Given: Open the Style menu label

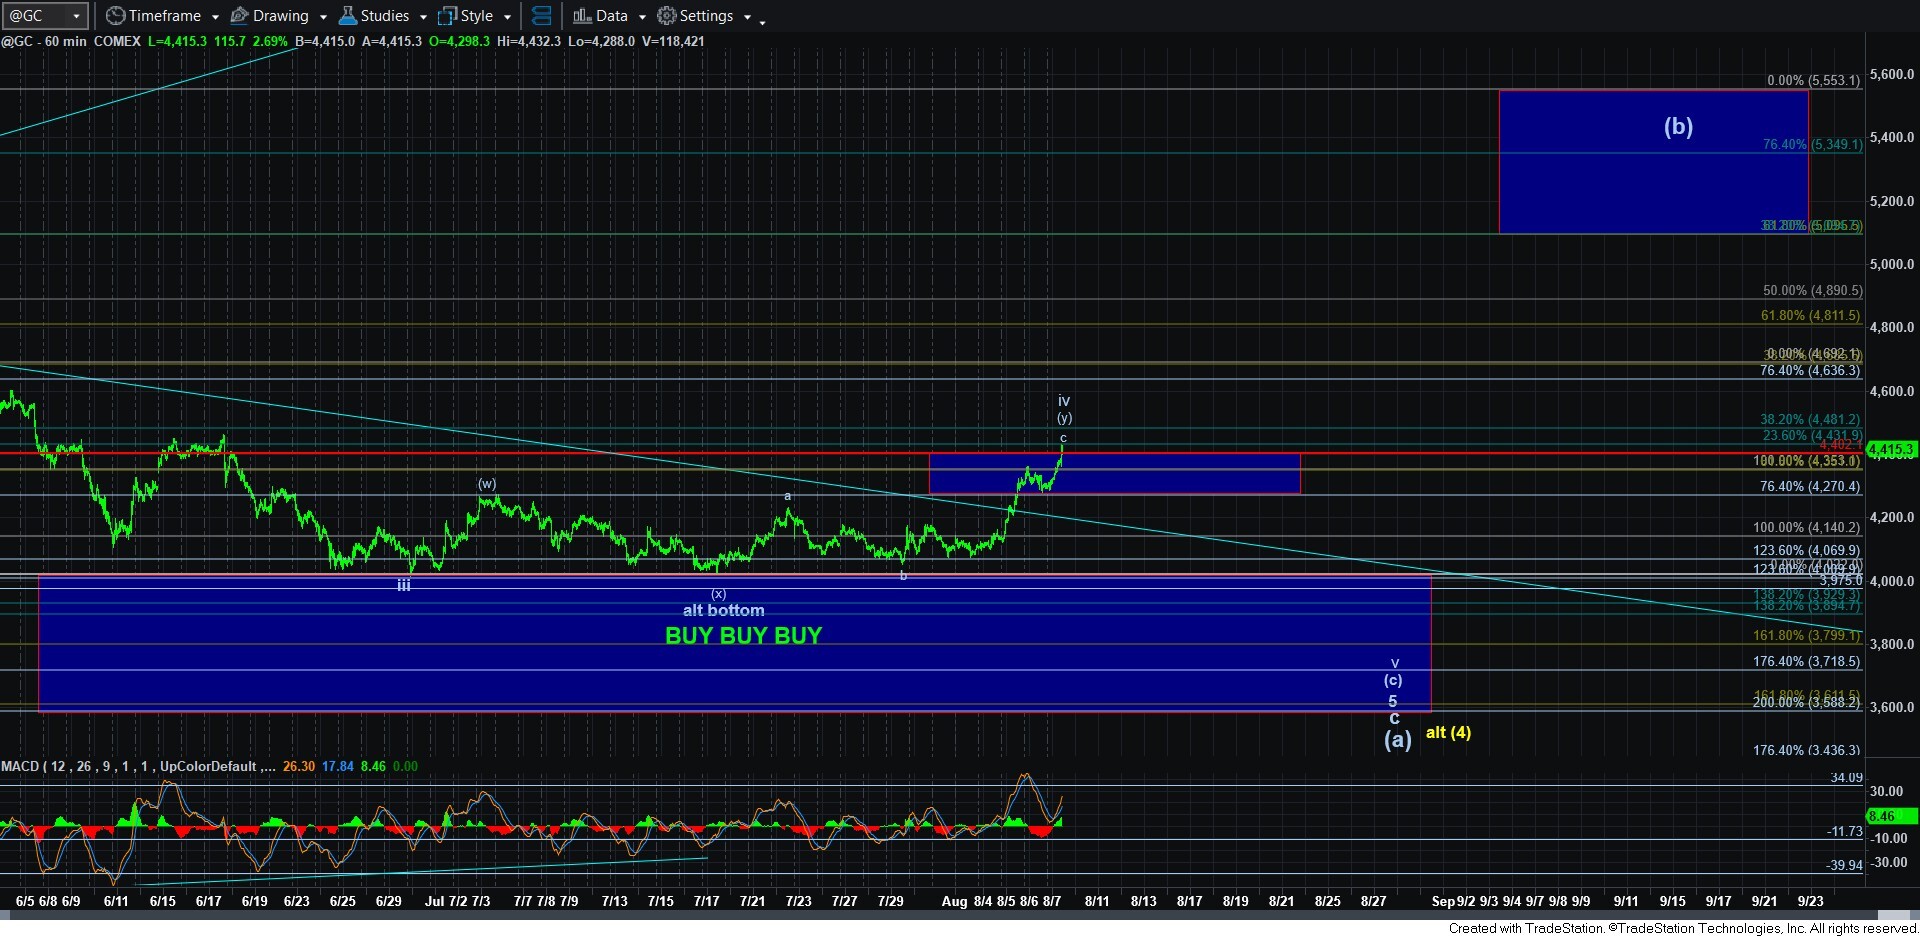Looking at the screenshot, I should point(477,16).
